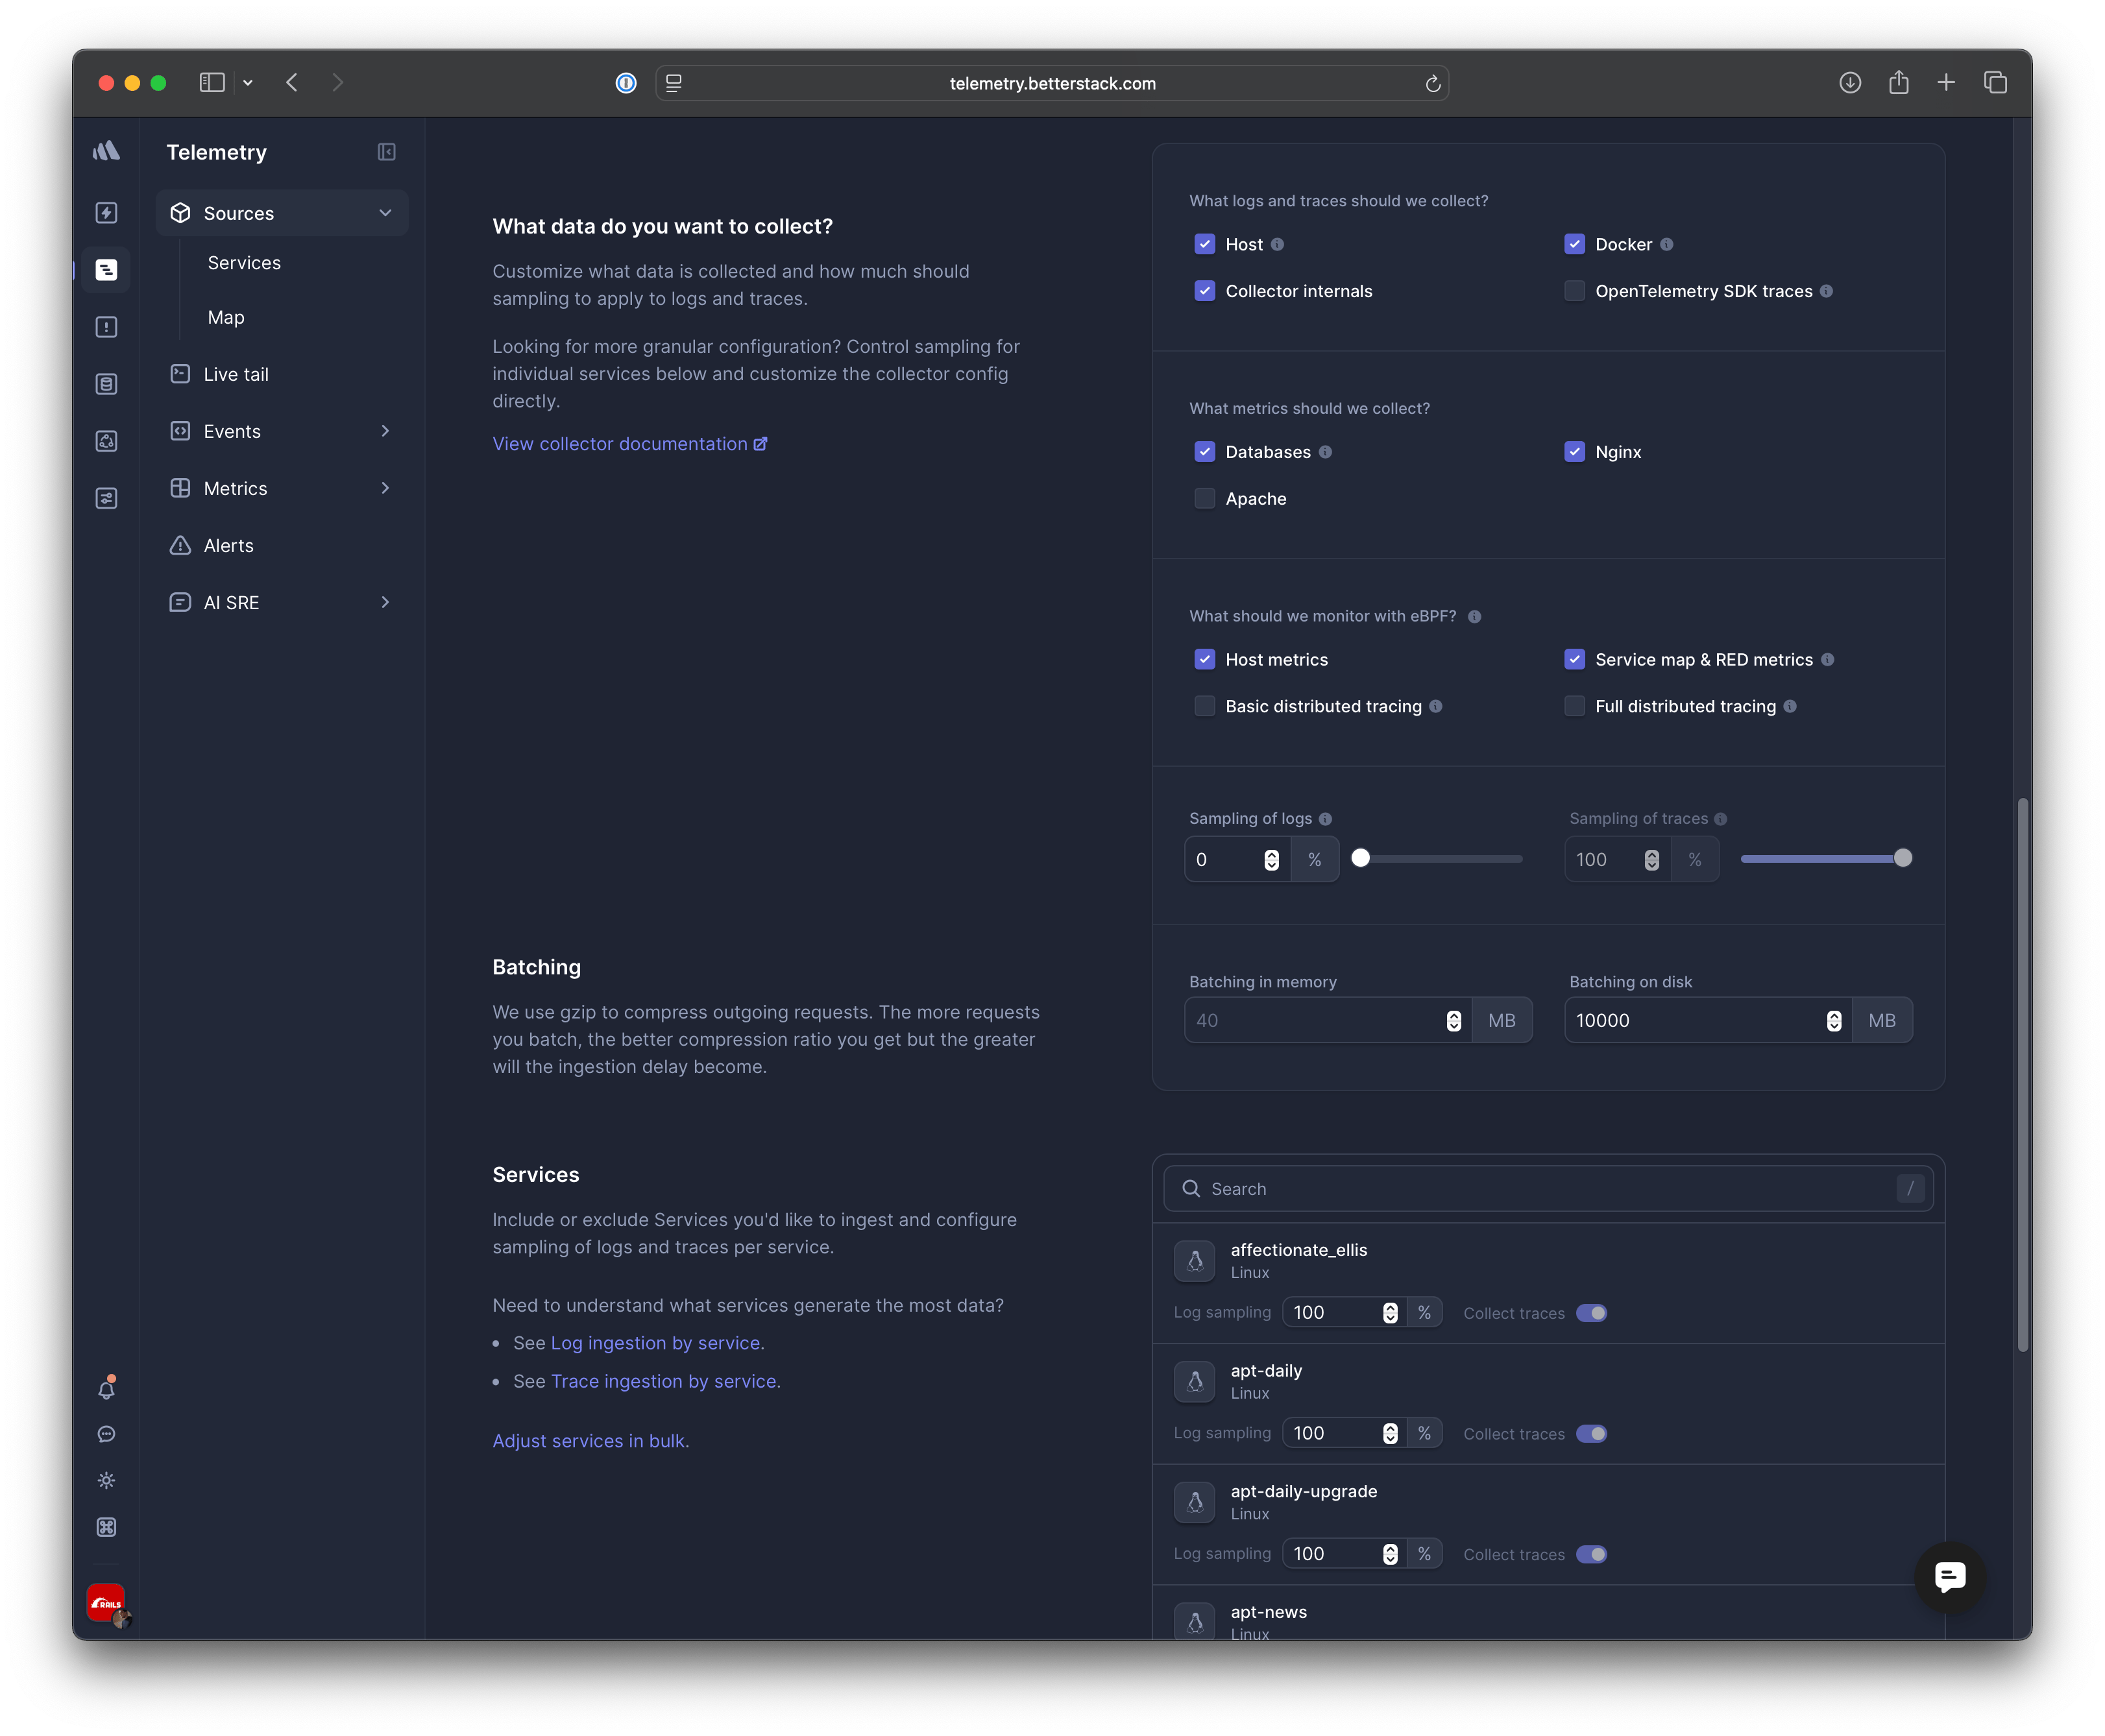Collapse the Sources section chevron
The height and width of the screenshot is (1736, 2105).
coord(385,213)
